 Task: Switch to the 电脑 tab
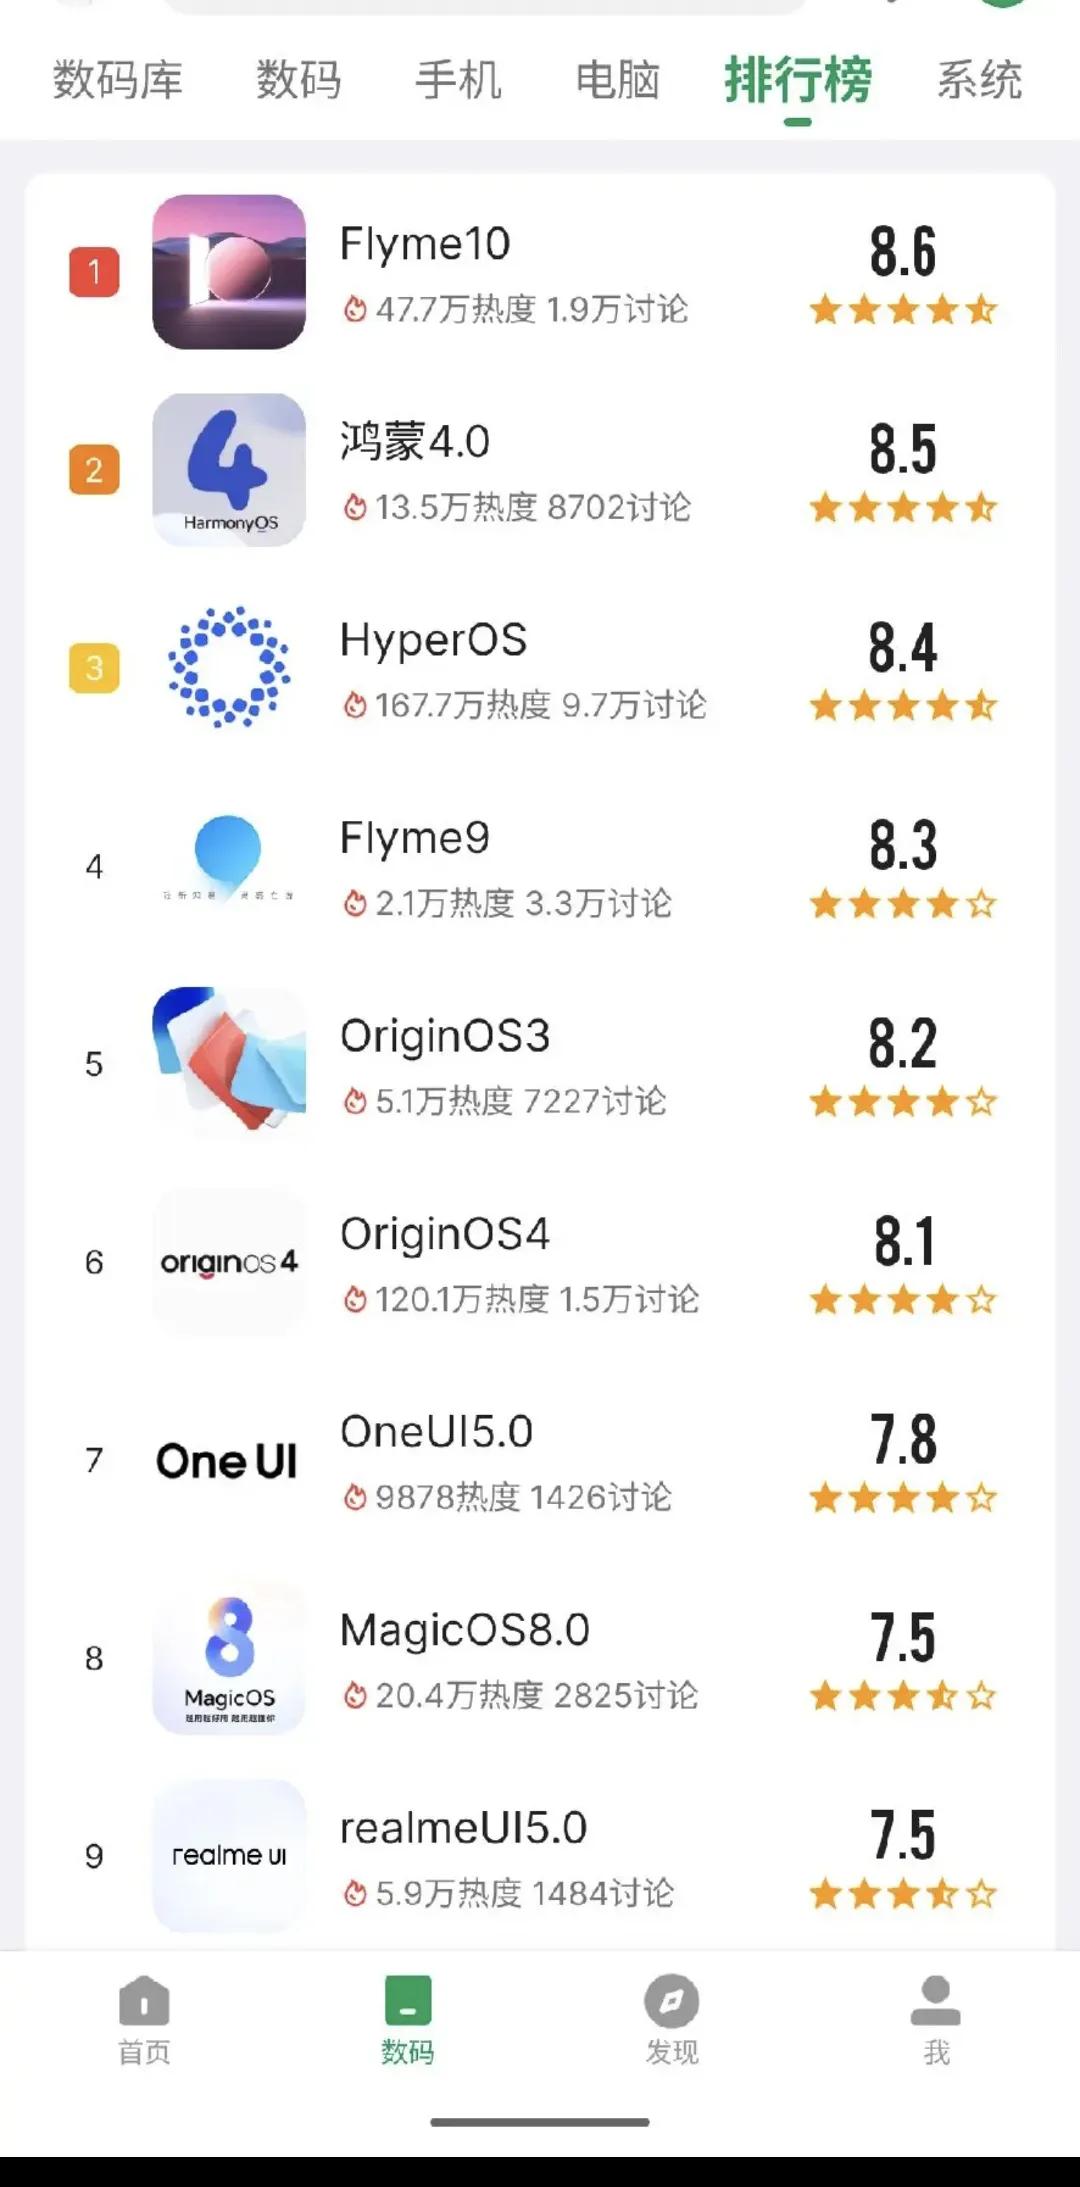pos(618,80)
